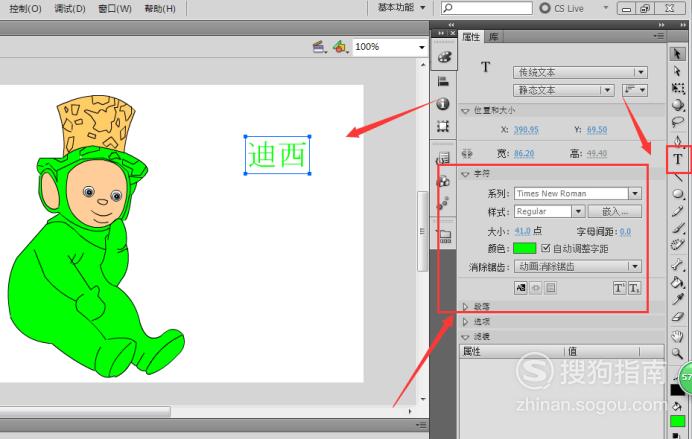Click the letter spacing value 0.0
The height and width of the screenshot is (439, 692).
(625, 232)
